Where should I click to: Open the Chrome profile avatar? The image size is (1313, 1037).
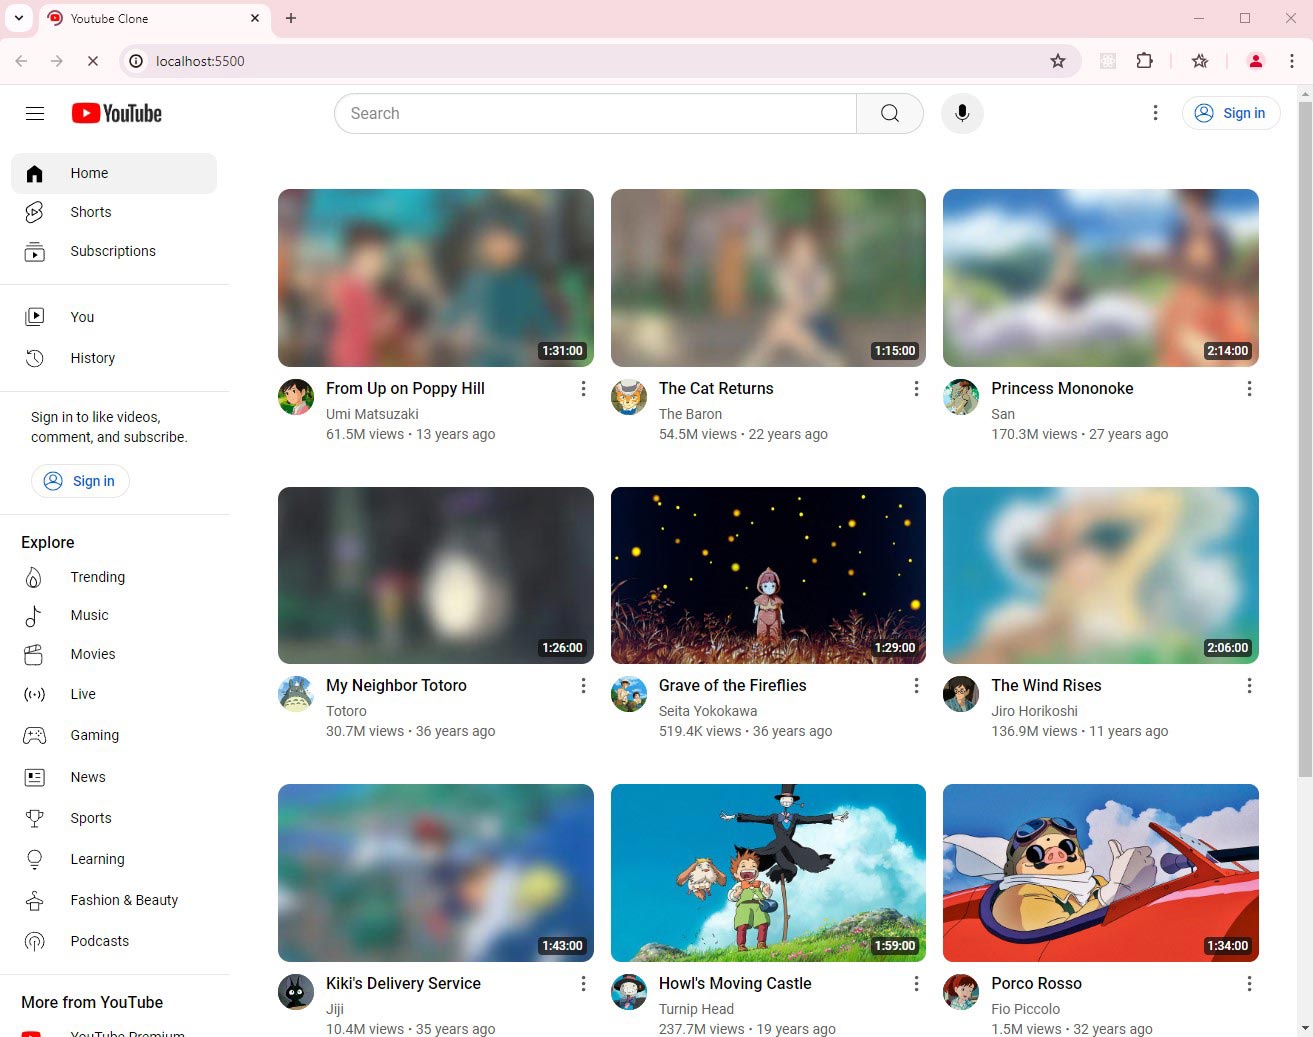click(1256, 61)
